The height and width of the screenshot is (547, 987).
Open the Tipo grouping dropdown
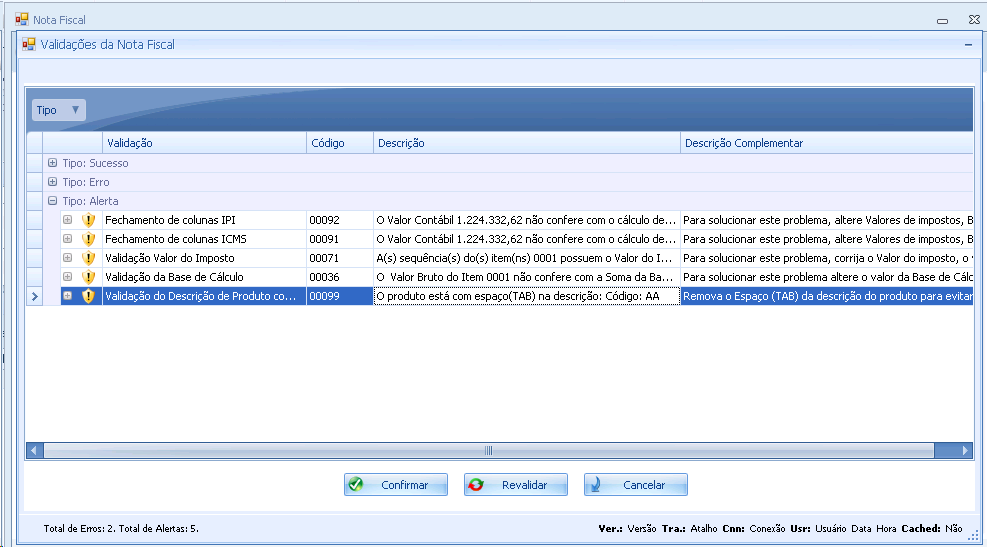[x=59, y=110]
